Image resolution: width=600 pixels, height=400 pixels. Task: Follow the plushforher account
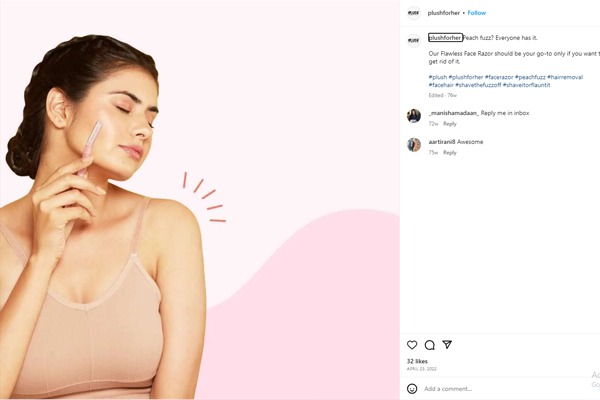[x=477, y=13]
